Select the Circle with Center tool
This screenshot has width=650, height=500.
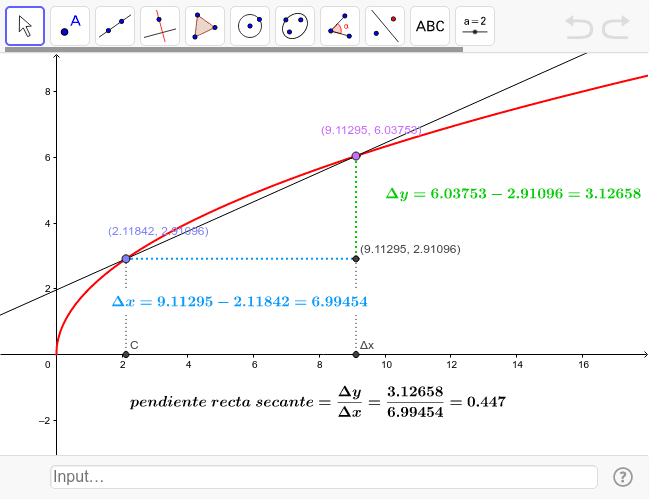250,26
